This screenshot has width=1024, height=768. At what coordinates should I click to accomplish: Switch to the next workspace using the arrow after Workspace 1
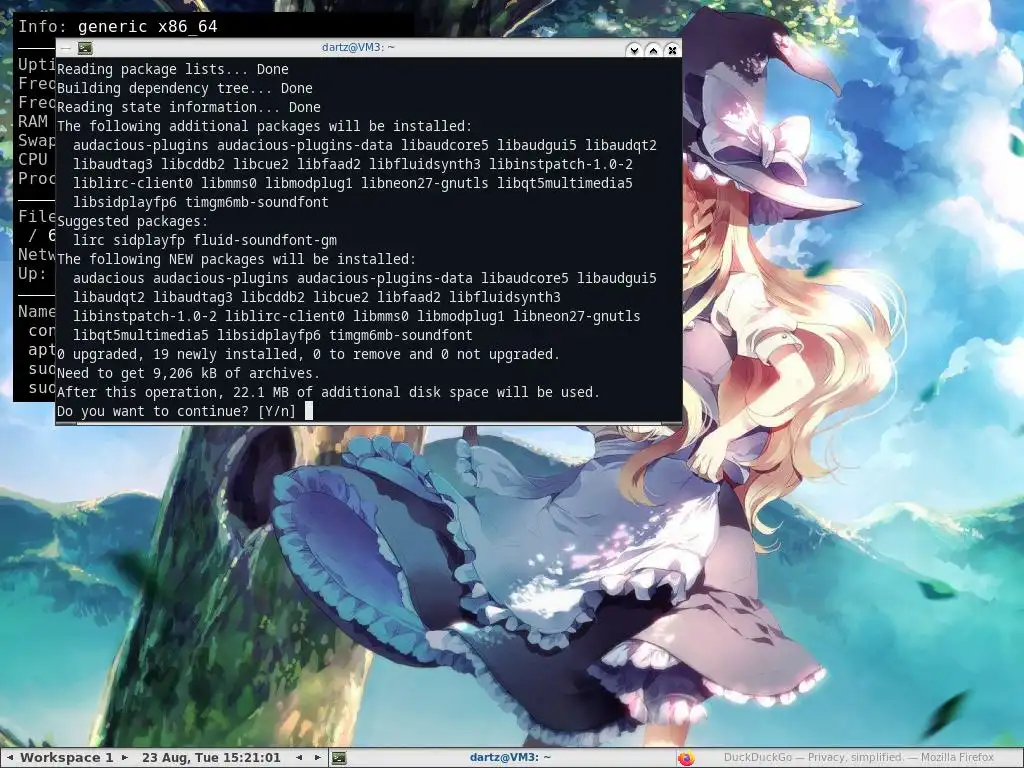pyautogui.click(x=125, y=758)
